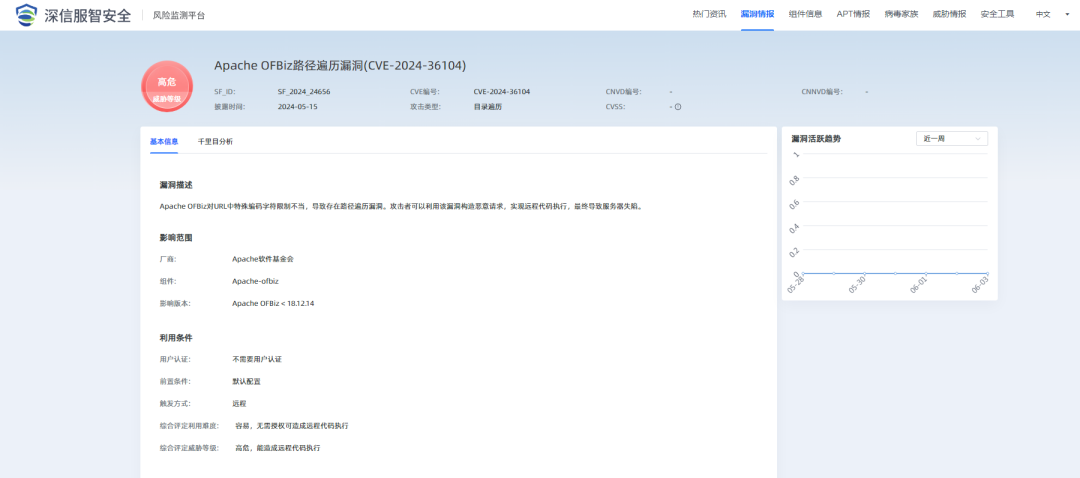The width and height of the screenshot is (1080, 478).
Task: Click the 05-30 chart data point
Action: 864,273
